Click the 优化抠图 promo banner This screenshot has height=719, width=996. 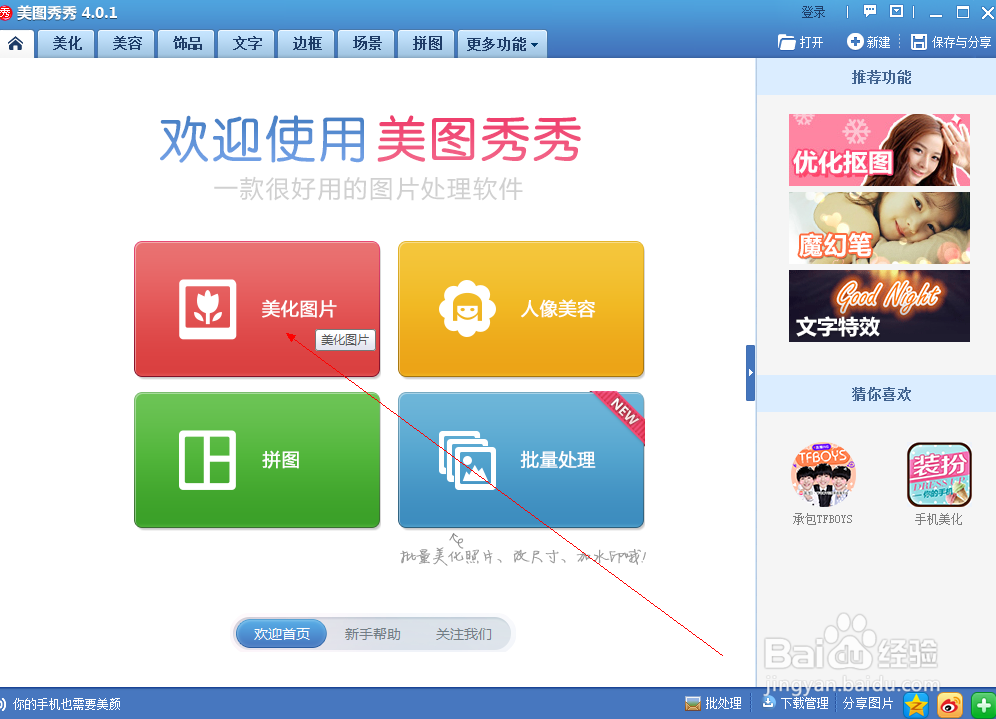(x=879, y=149)
